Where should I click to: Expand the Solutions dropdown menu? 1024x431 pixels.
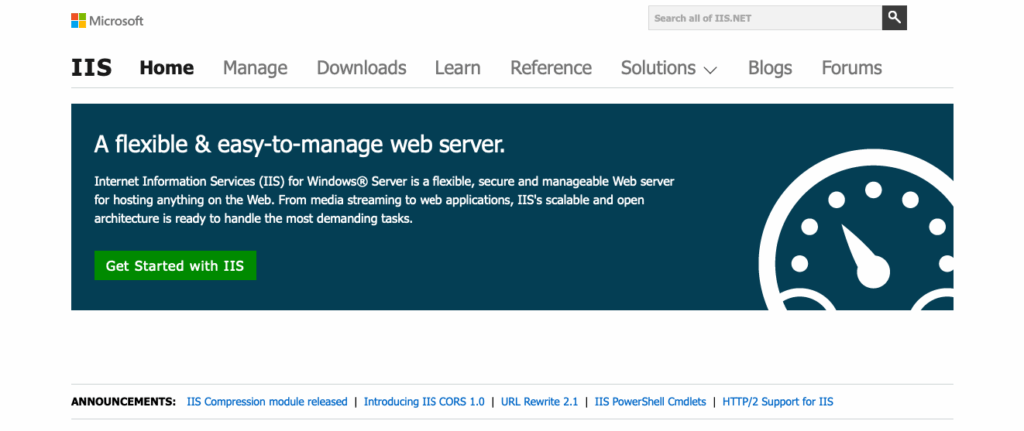point(669,68)
